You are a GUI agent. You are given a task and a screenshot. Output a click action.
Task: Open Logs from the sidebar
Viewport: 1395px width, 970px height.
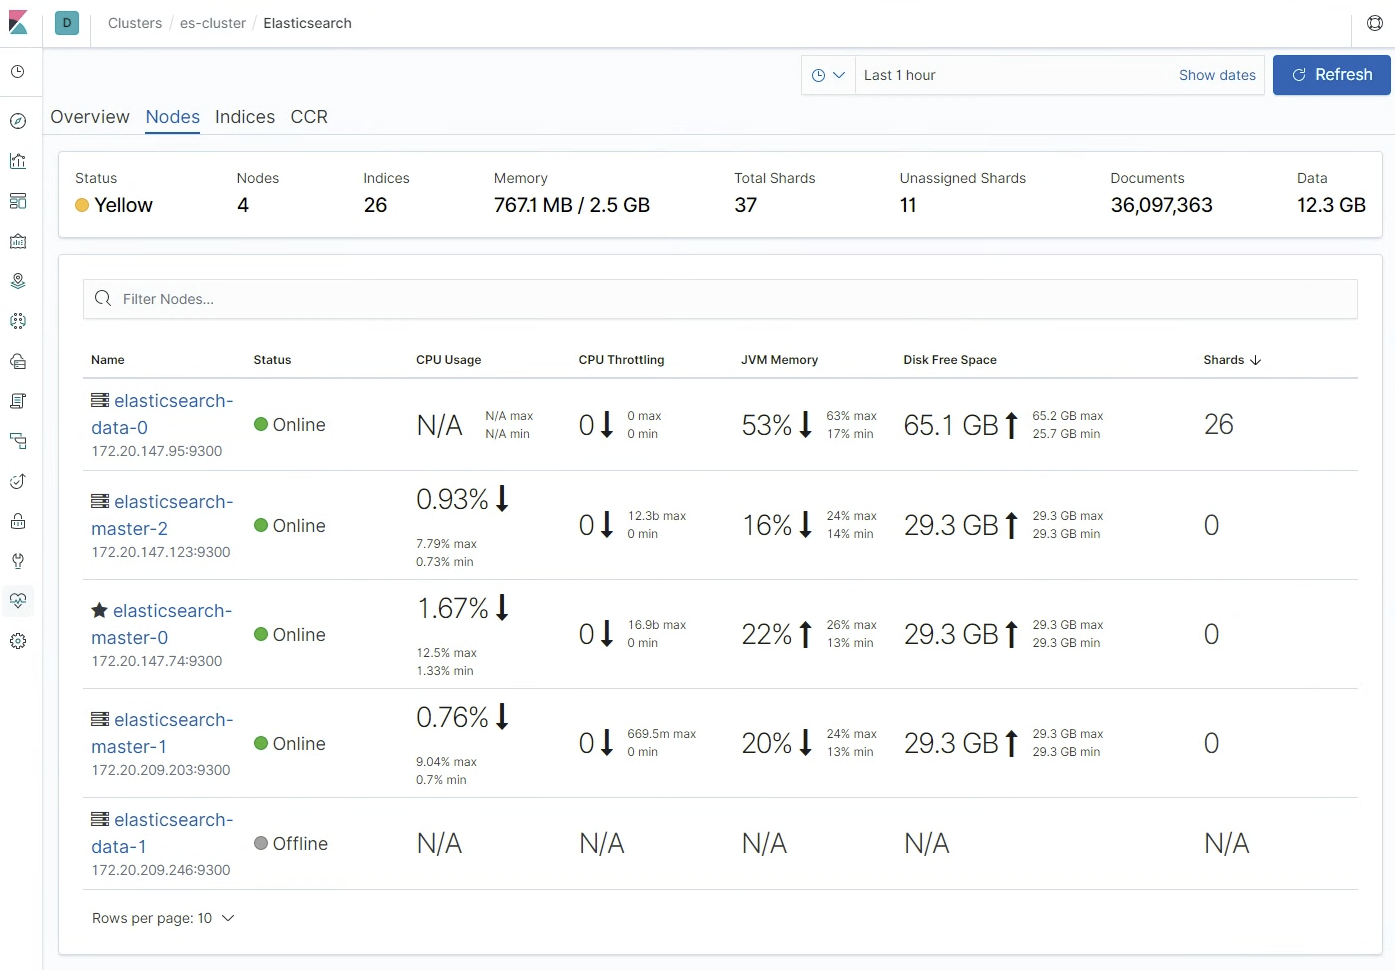(18, 401)
